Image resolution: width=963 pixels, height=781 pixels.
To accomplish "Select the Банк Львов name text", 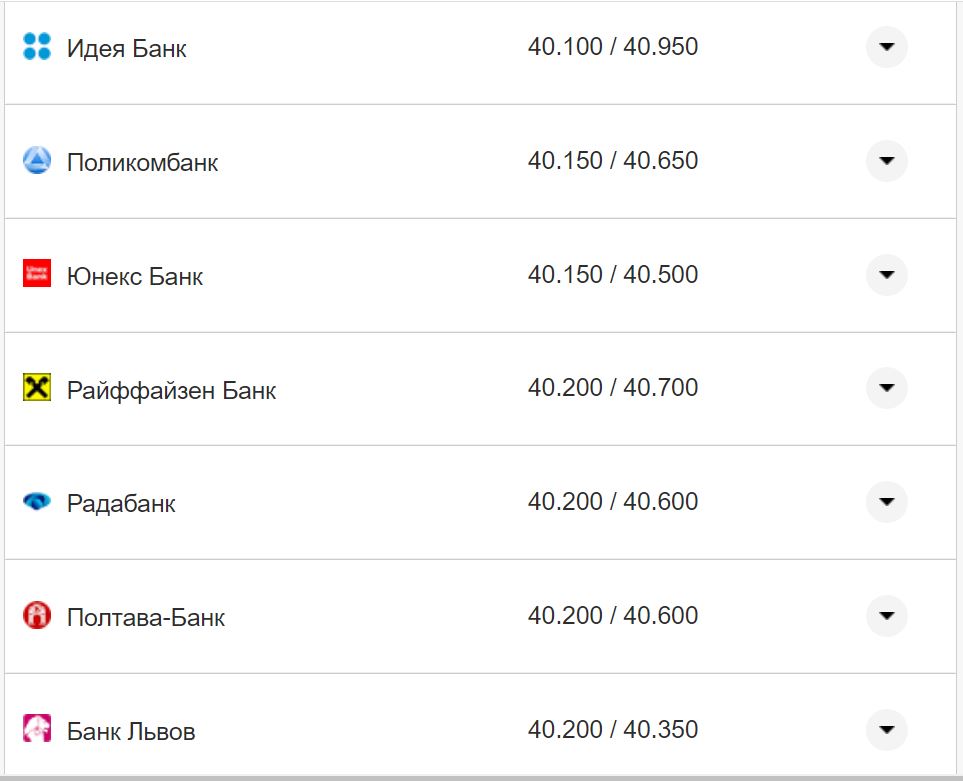I will pyautogui.click(x=131, y=731).
